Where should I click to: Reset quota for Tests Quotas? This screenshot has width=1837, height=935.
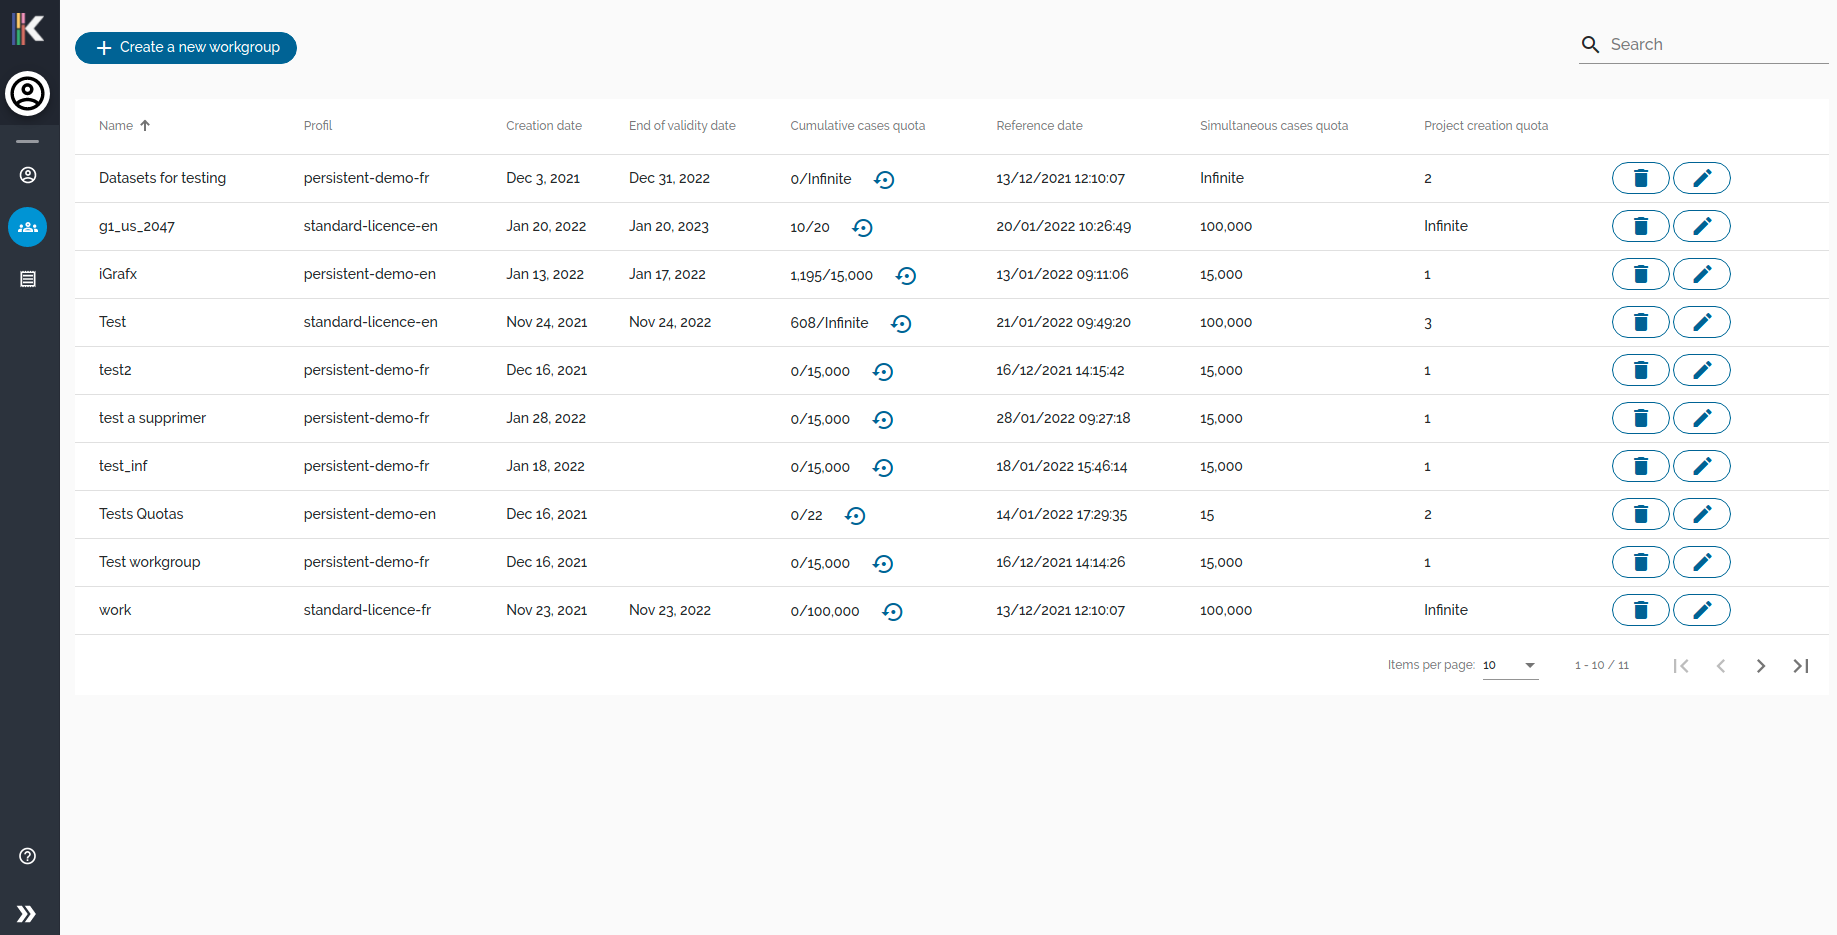pyautogui.click(x=855, y=516)
